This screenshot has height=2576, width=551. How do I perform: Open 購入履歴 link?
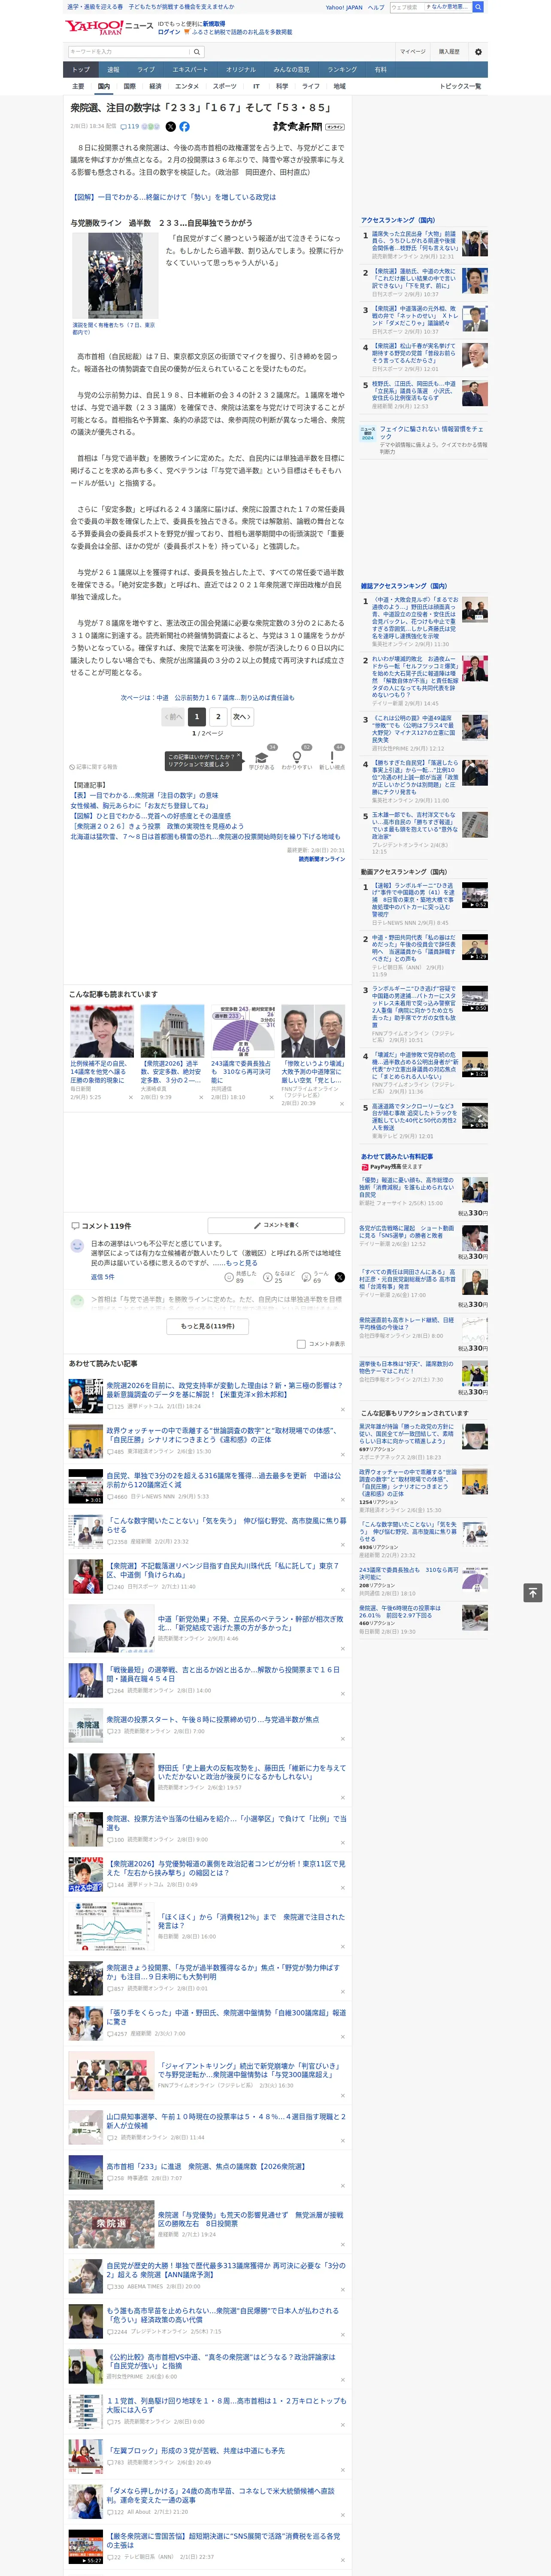click(449, 52)
